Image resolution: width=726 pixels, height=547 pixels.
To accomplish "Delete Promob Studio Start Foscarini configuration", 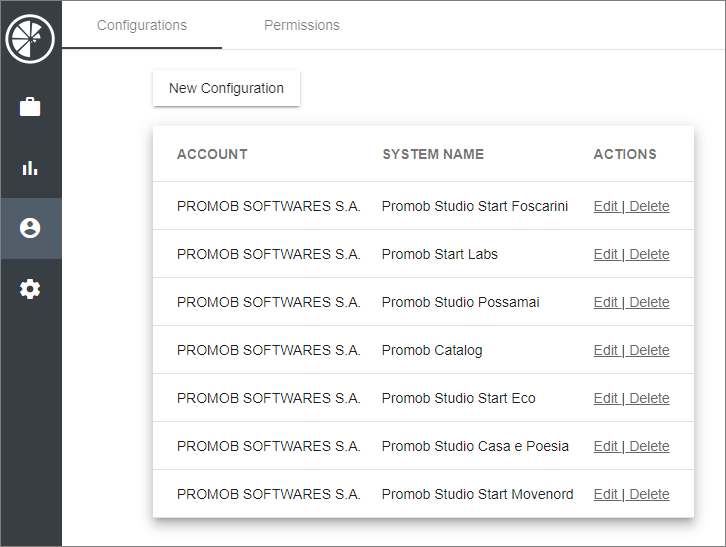I will (649, 206).
